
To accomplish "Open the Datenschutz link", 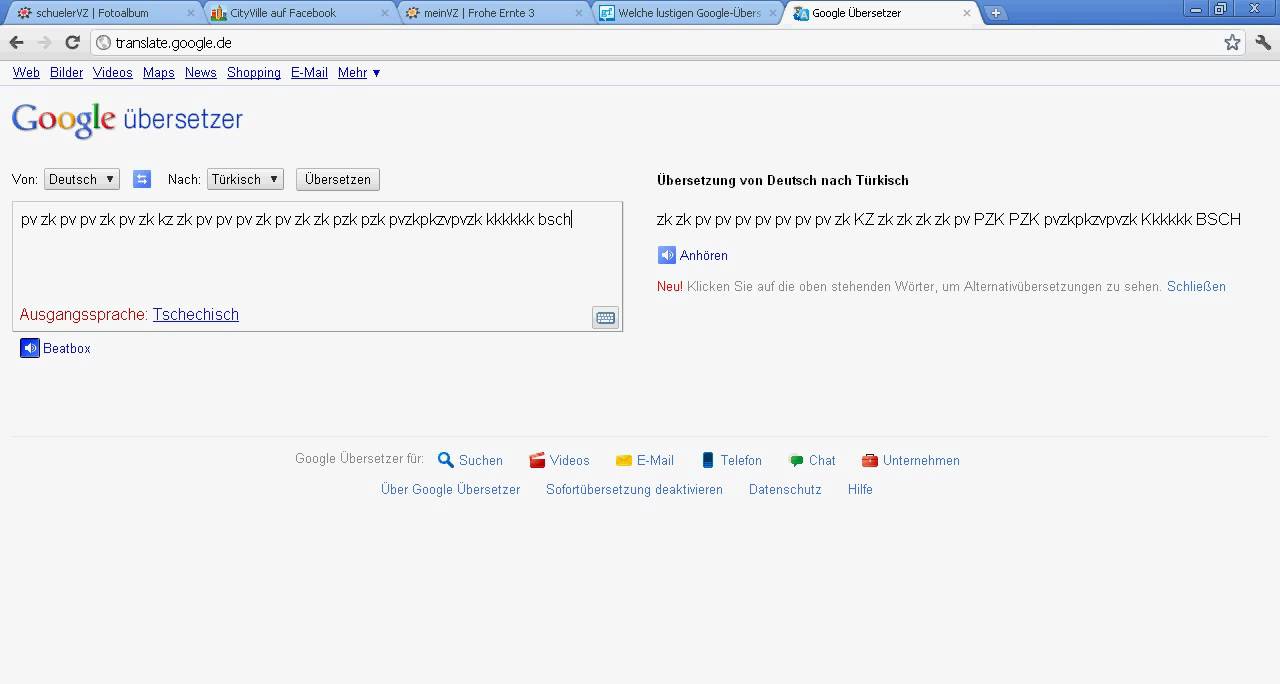I will [x=785, y=489].
